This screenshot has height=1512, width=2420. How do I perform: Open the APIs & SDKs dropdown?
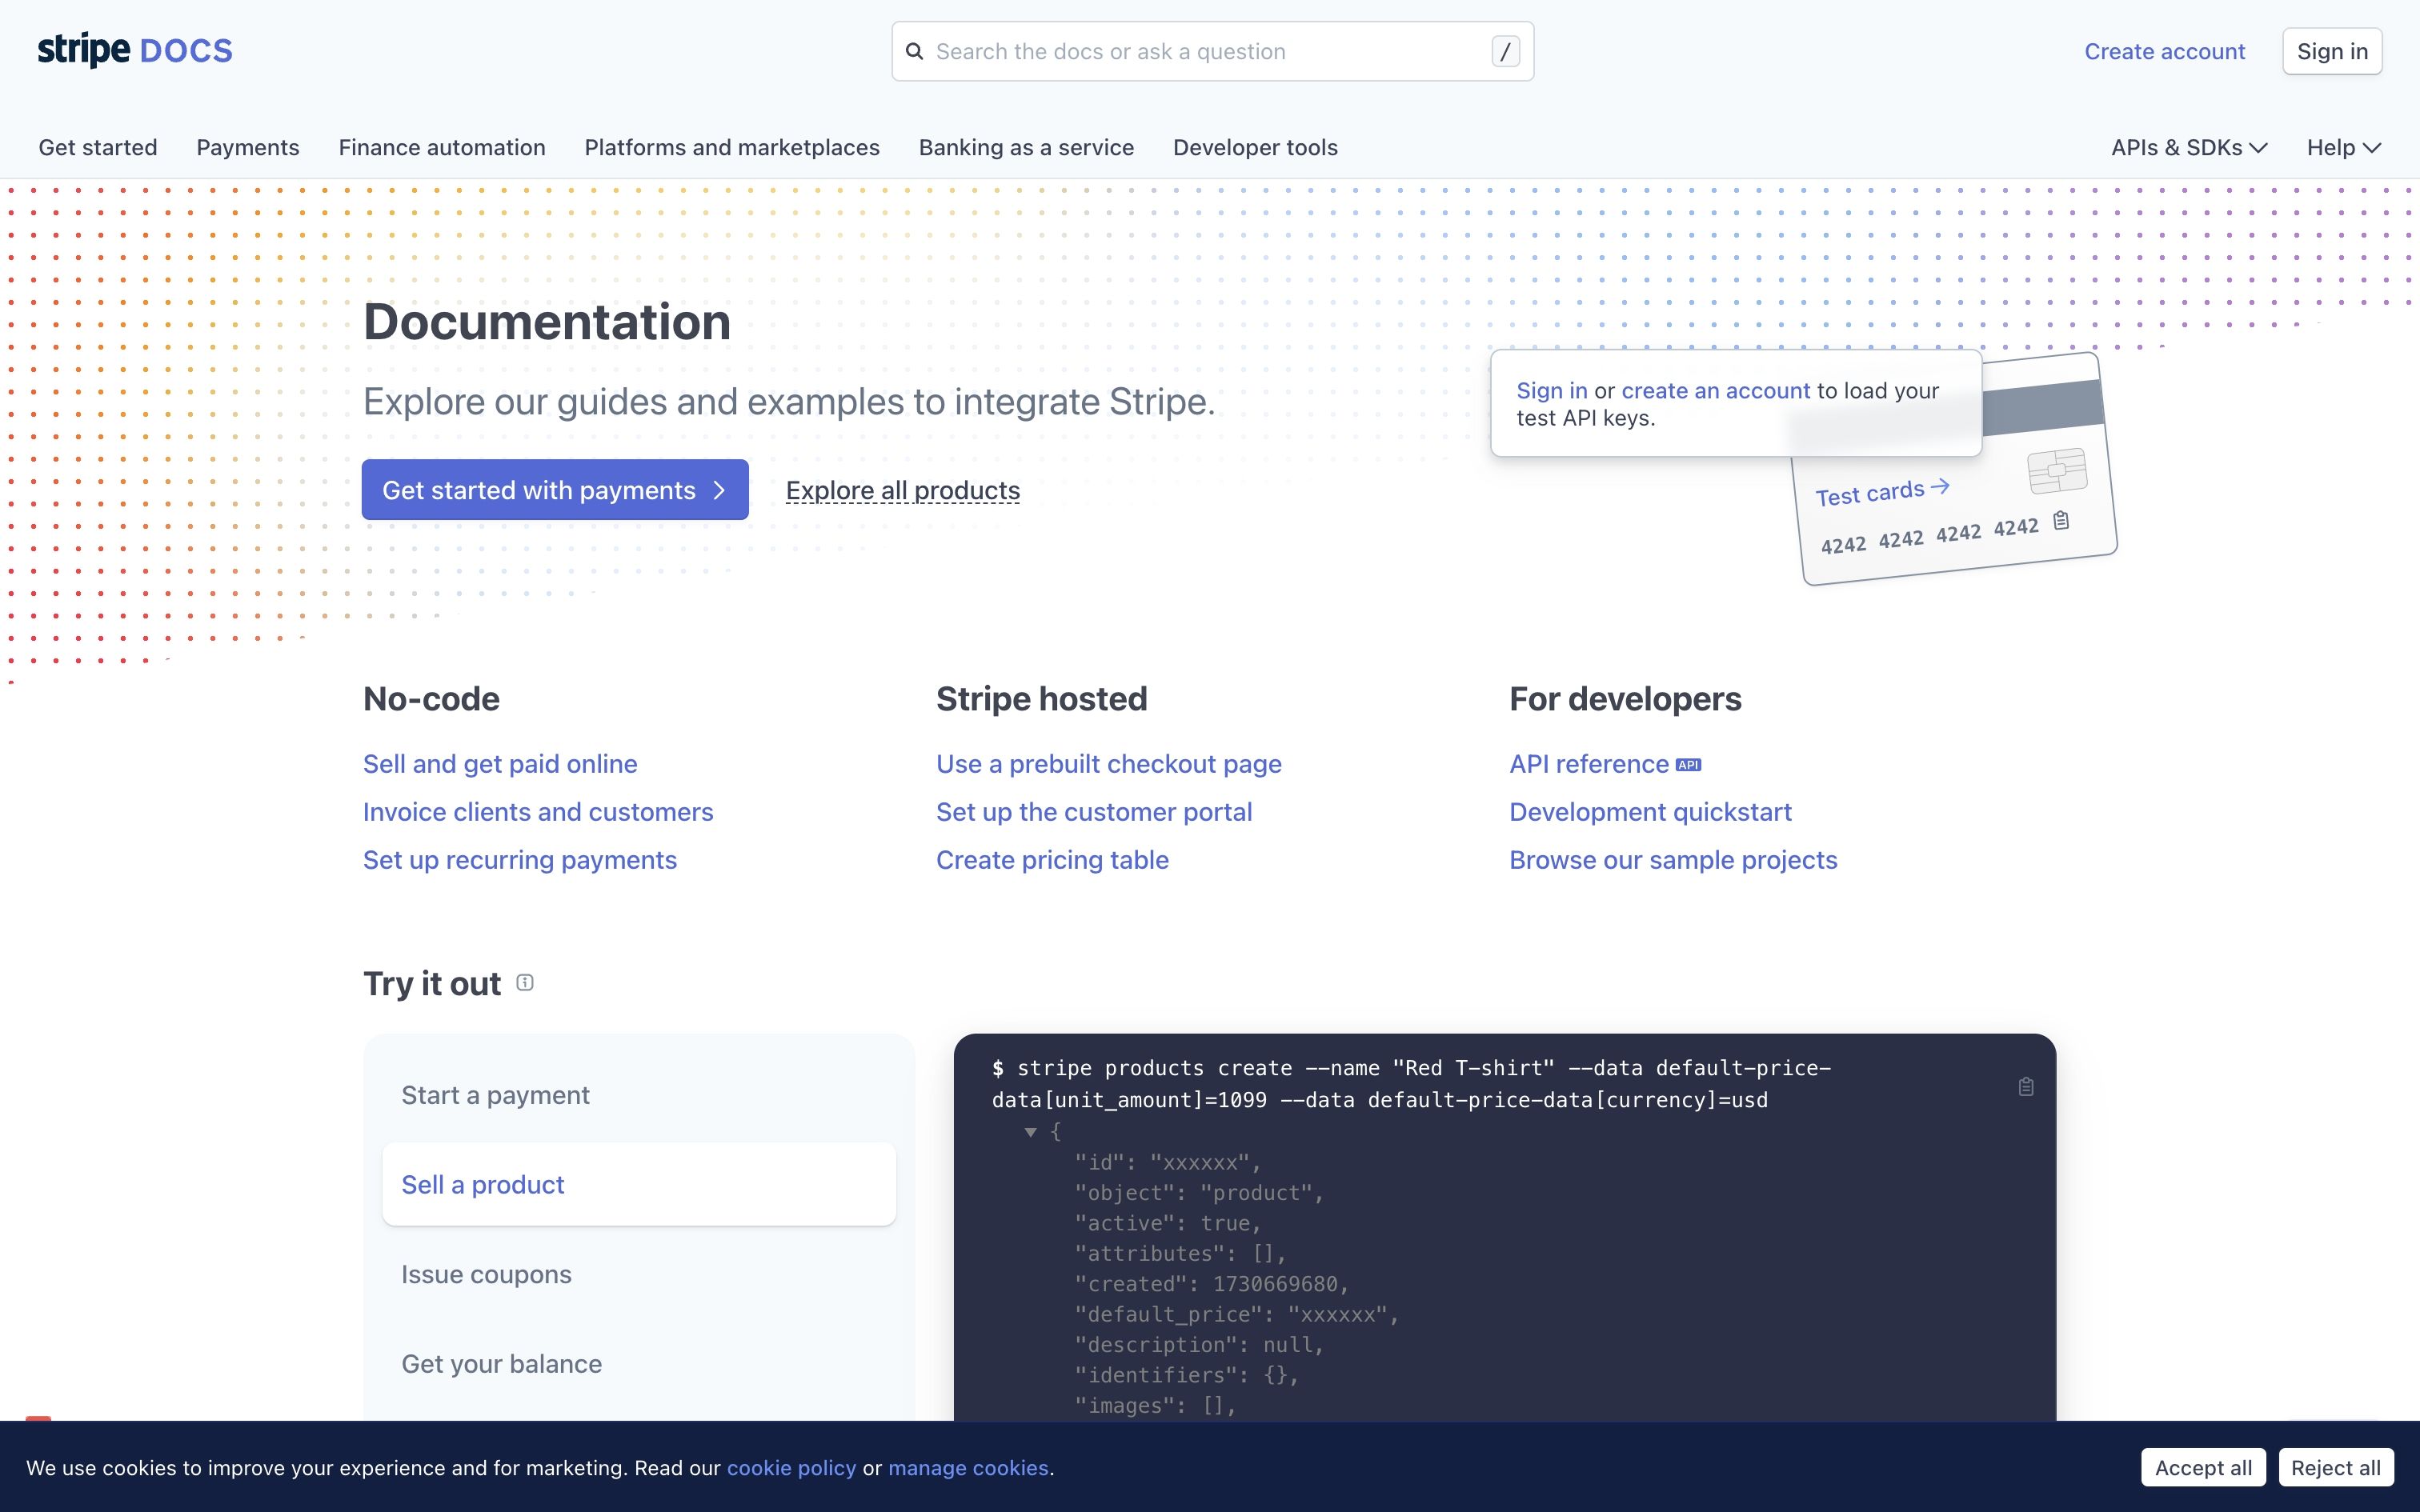click(2189, 147)
